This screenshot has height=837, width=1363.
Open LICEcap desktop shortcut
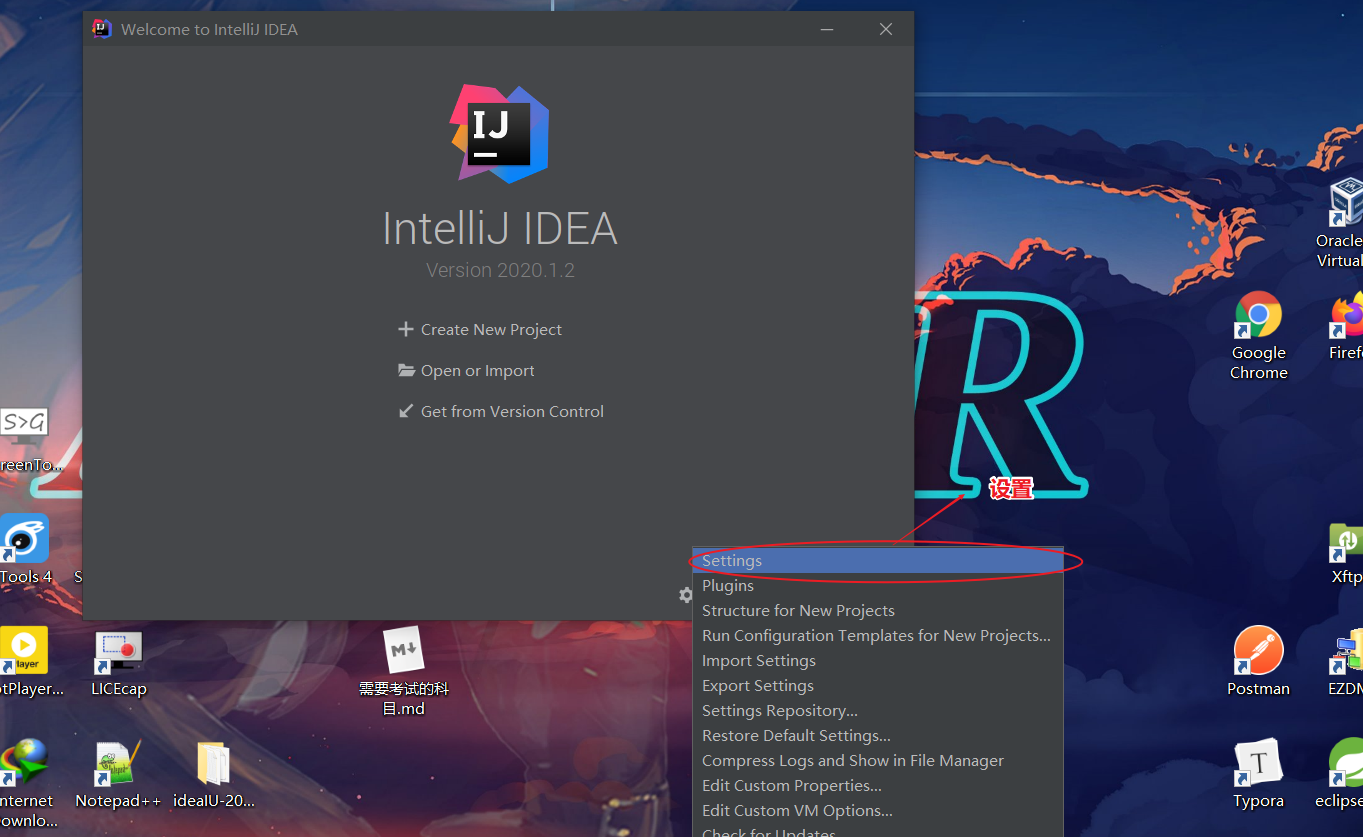coord(118,662)
